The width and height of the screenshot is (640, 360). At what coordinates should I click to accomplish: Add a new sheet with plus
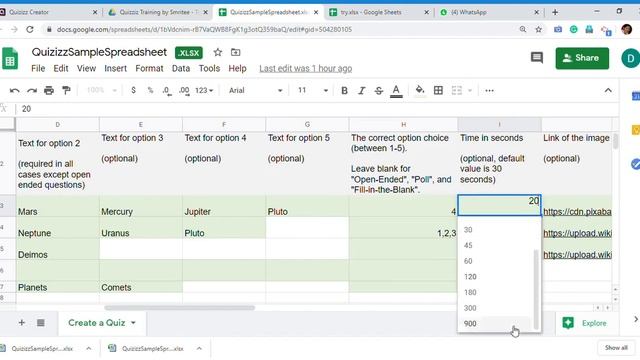[x=22, y=323]
